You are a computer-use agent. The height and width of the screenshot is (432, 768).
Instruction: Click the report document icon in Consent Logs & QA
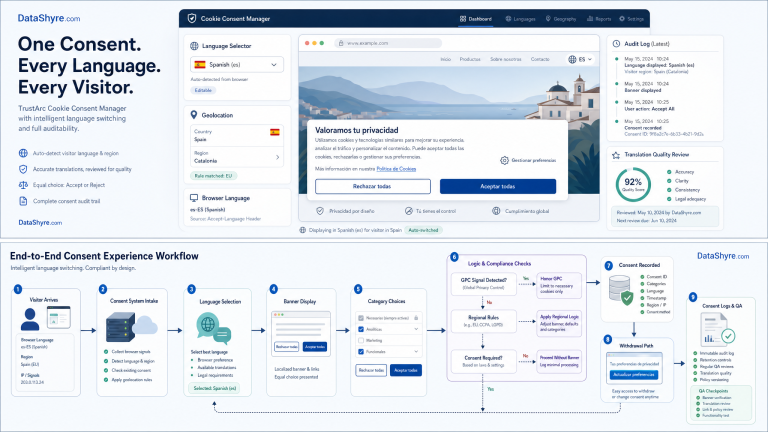(x=718, y=329)
